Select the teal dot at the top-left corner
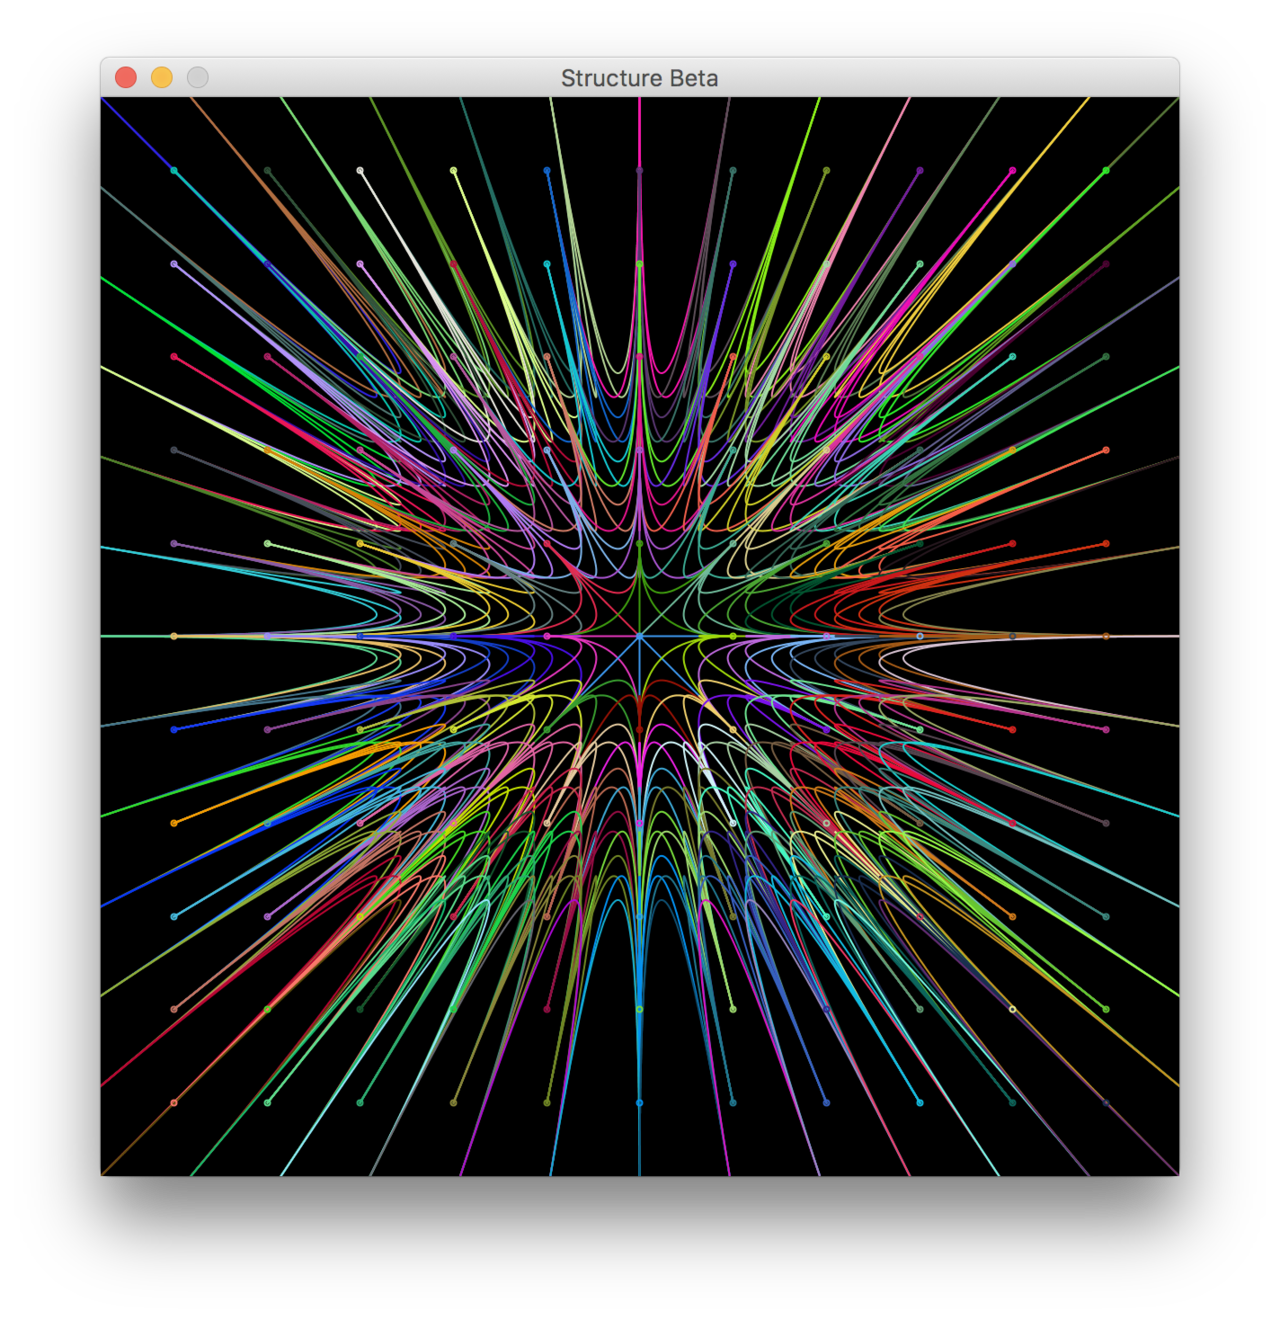 coord(174,171)
